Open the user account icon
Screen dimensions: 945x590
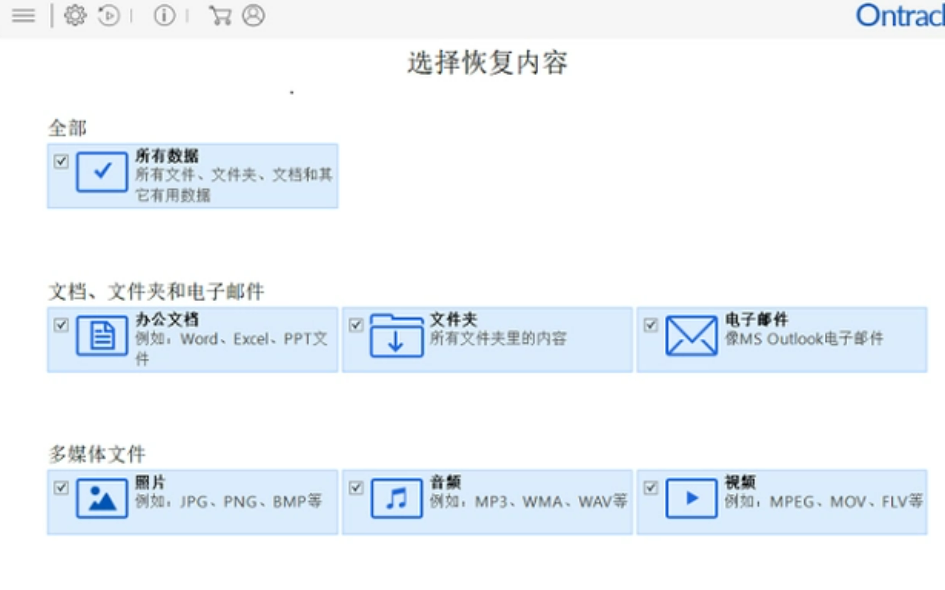coord(254,15)
